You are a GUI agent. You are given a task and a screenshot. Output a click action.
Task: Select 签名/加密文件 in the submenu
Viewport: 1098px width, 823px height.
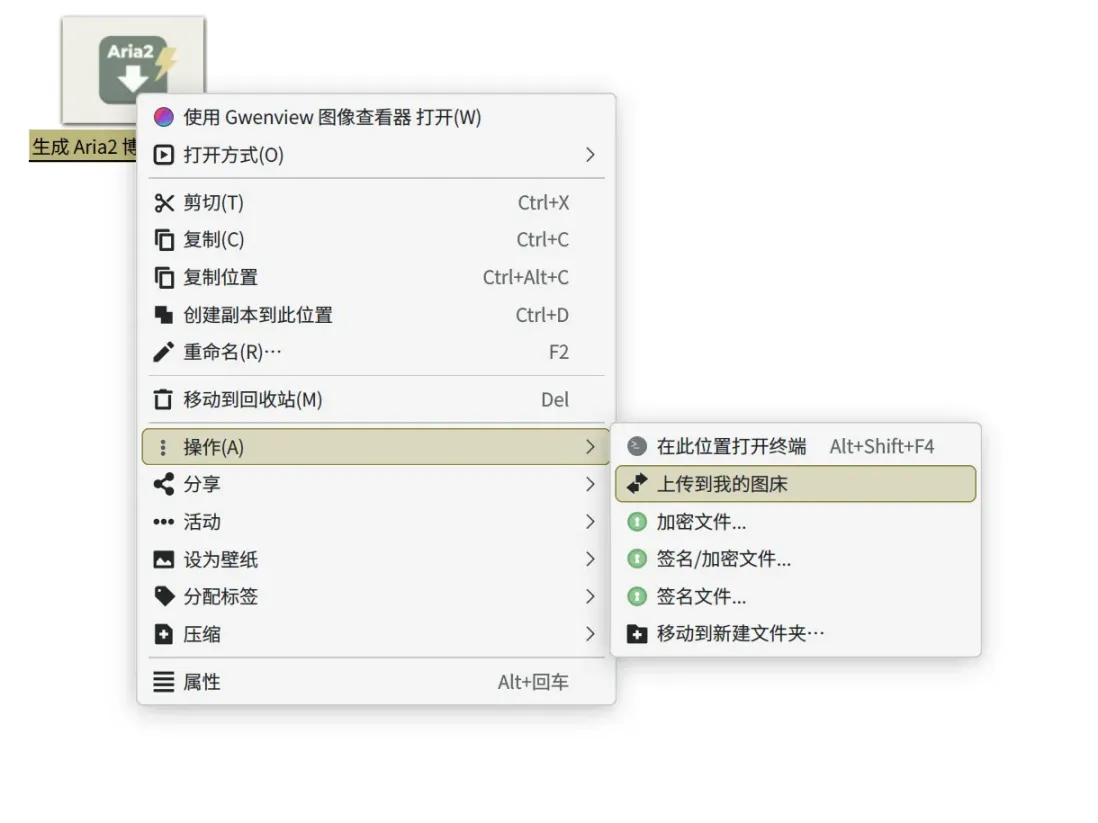click(723, 560)
